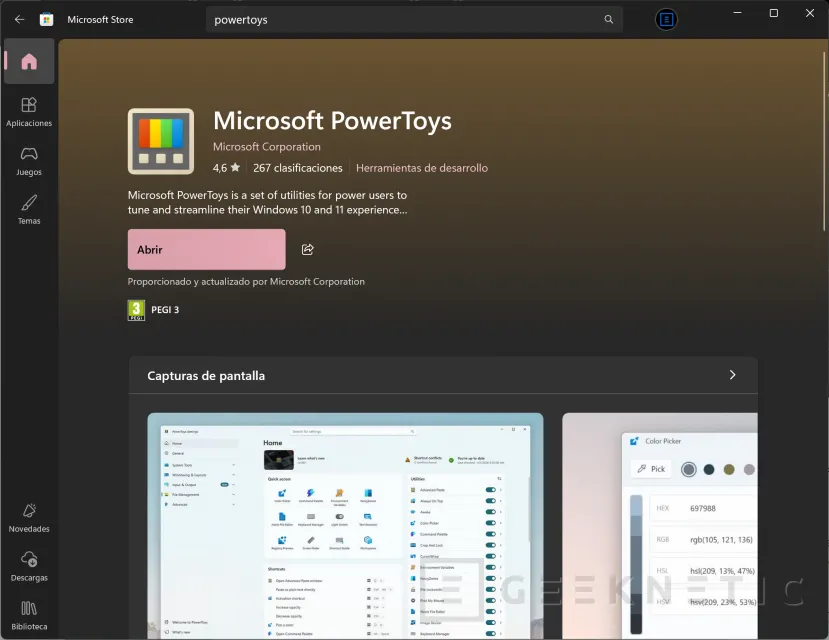Open Novedades in sidebar
This screenshot has height=640, width=829.
click(x=29, y=518)
